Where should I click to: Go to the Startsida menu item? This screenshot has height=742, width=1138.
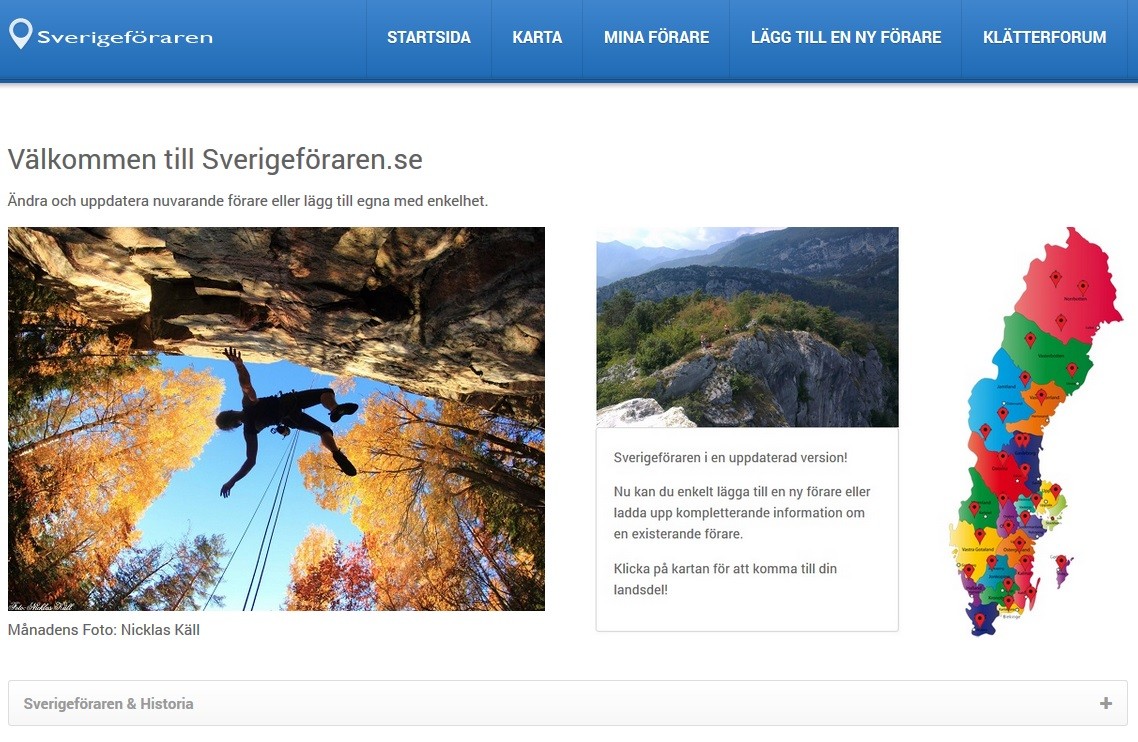pos(428,38)
